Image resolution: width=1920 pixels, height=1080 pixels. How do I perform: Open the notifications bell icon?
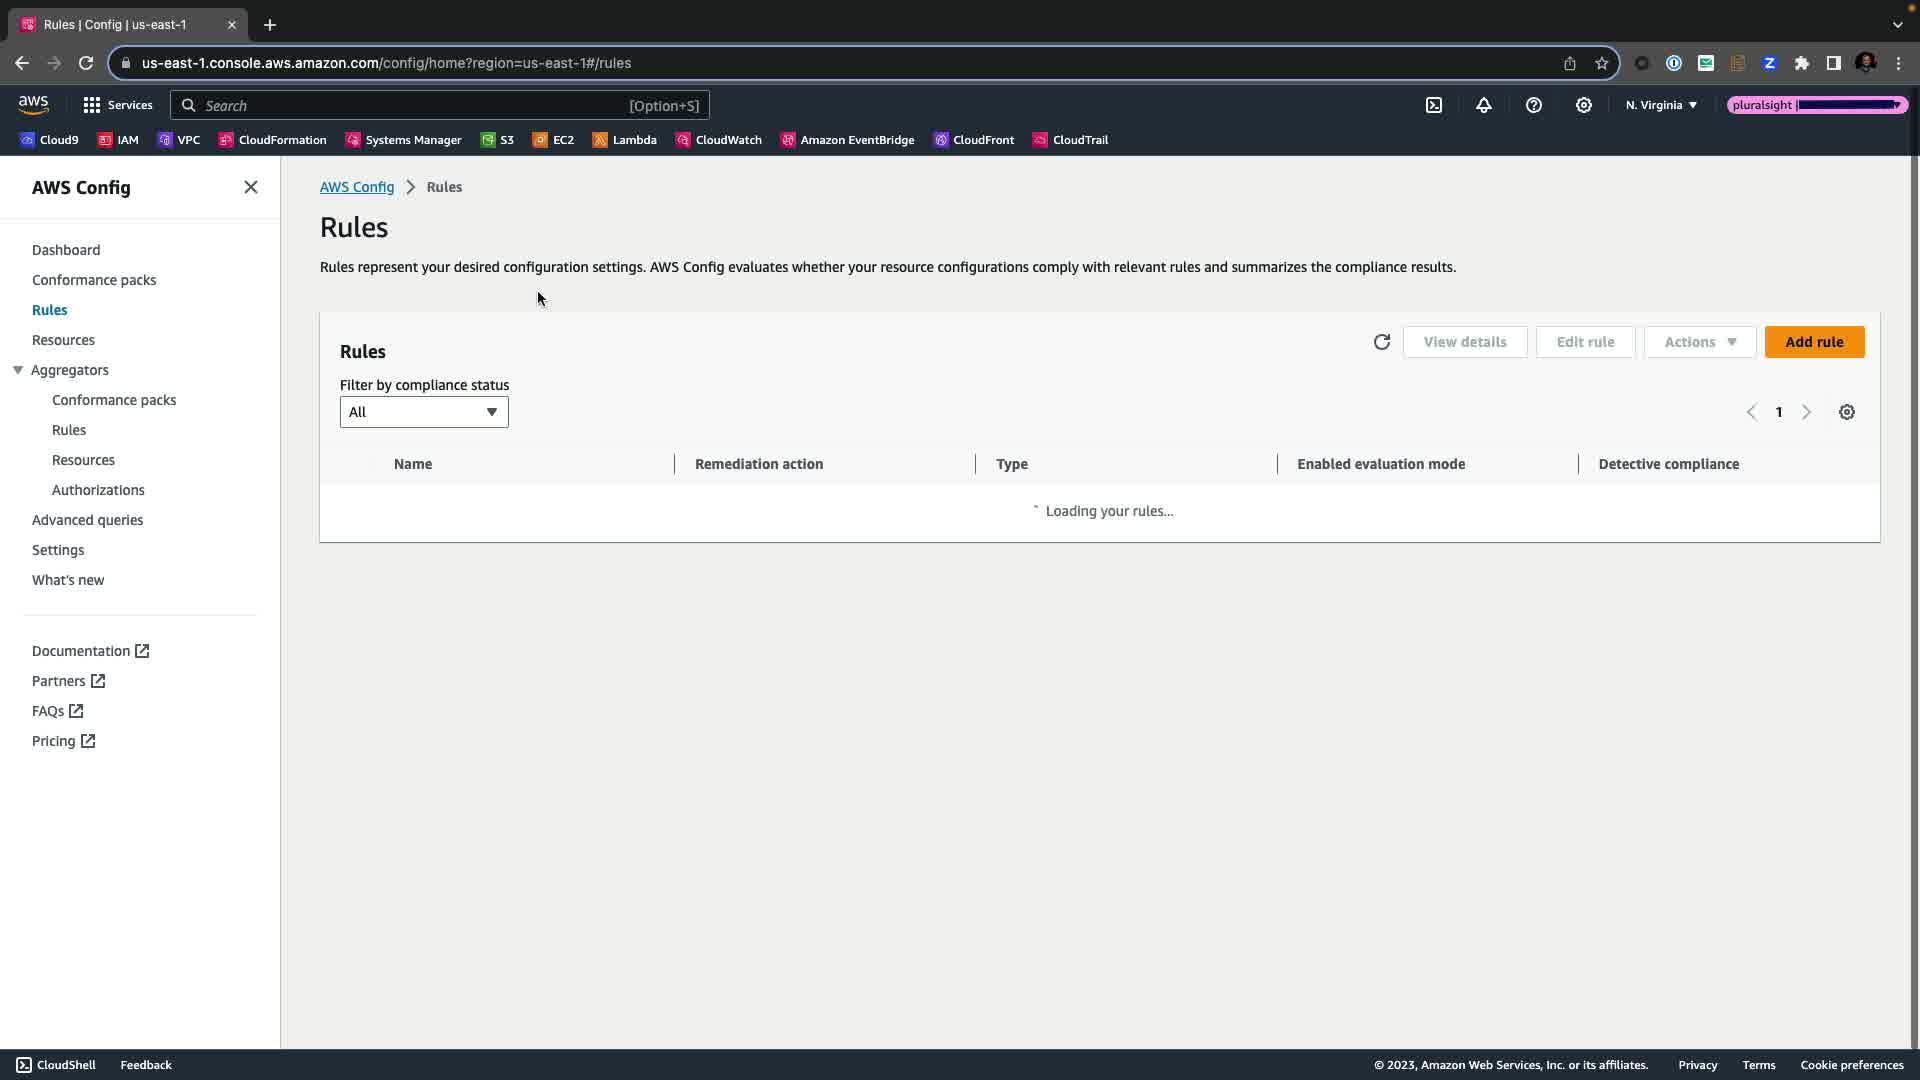click(x=1484, y=105)
